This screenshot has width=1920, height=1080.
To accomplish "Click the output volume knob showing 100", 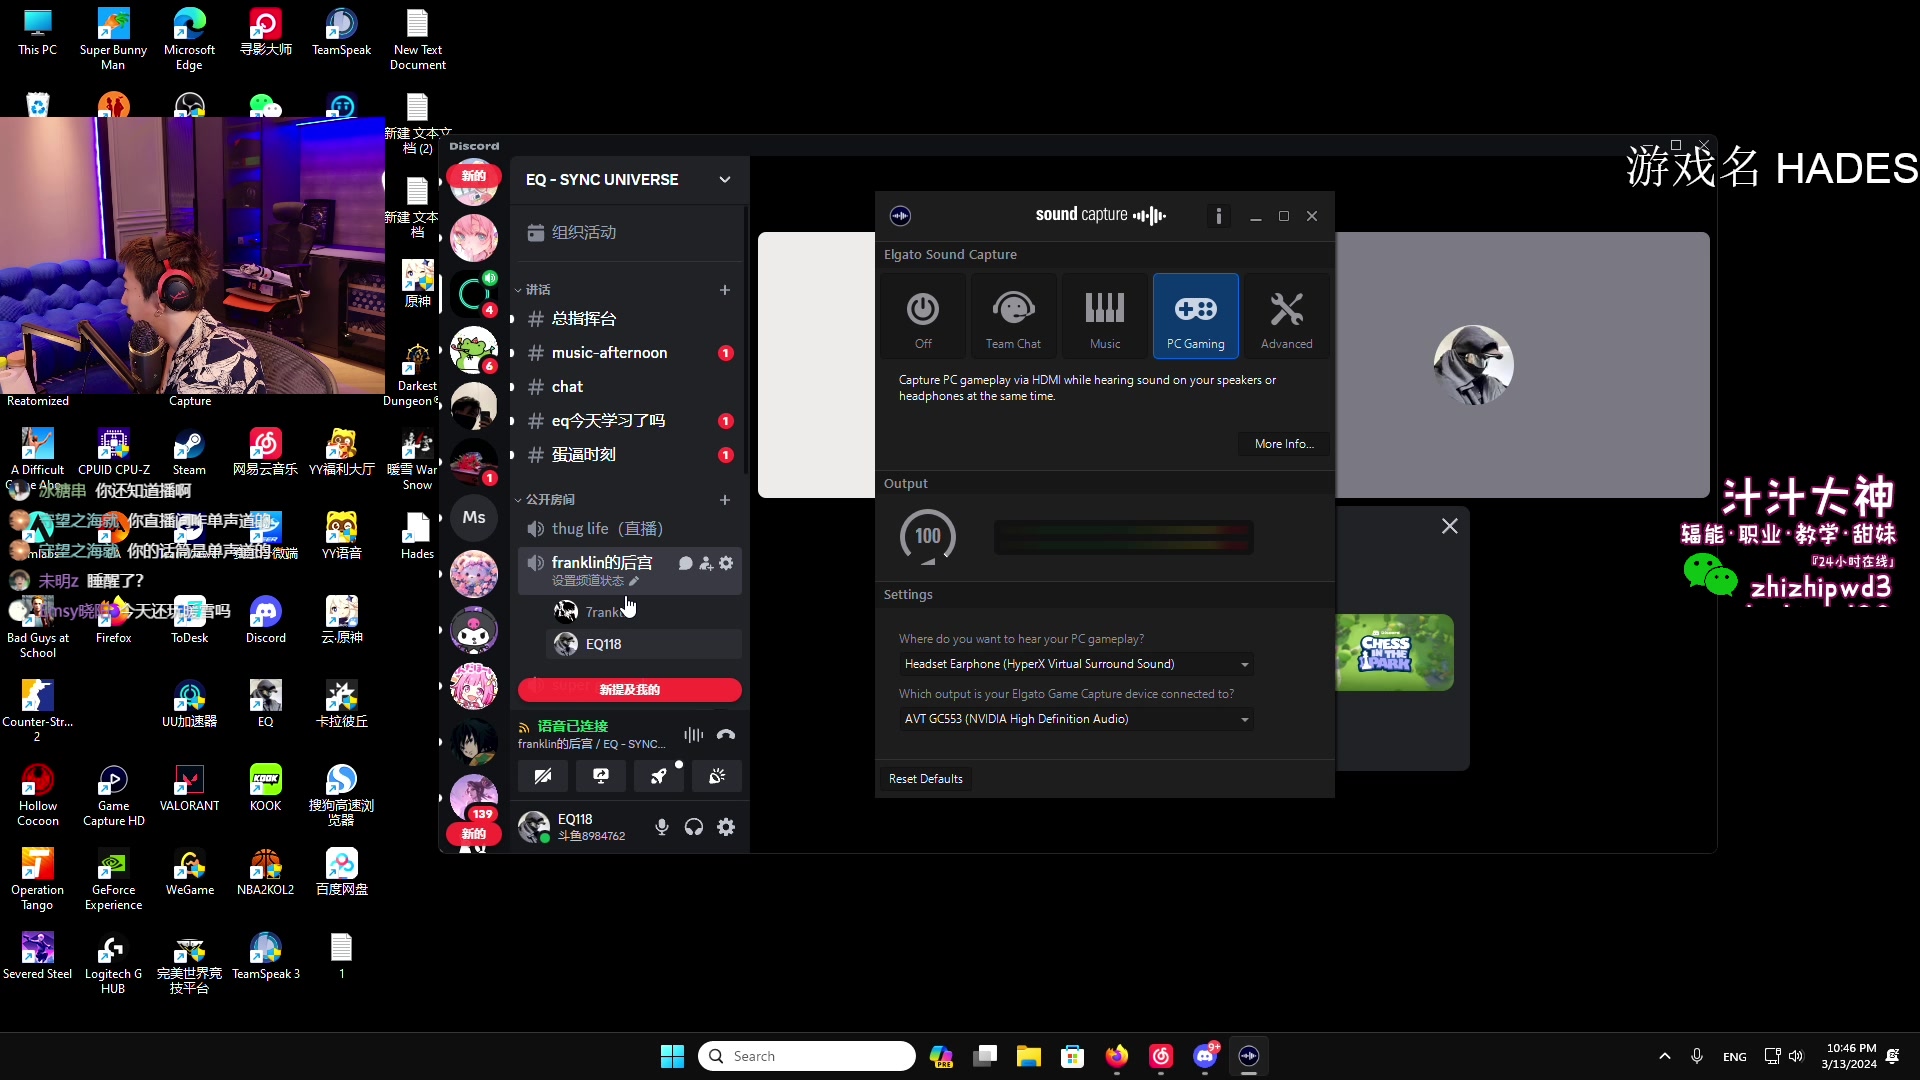I will (928, 537).
